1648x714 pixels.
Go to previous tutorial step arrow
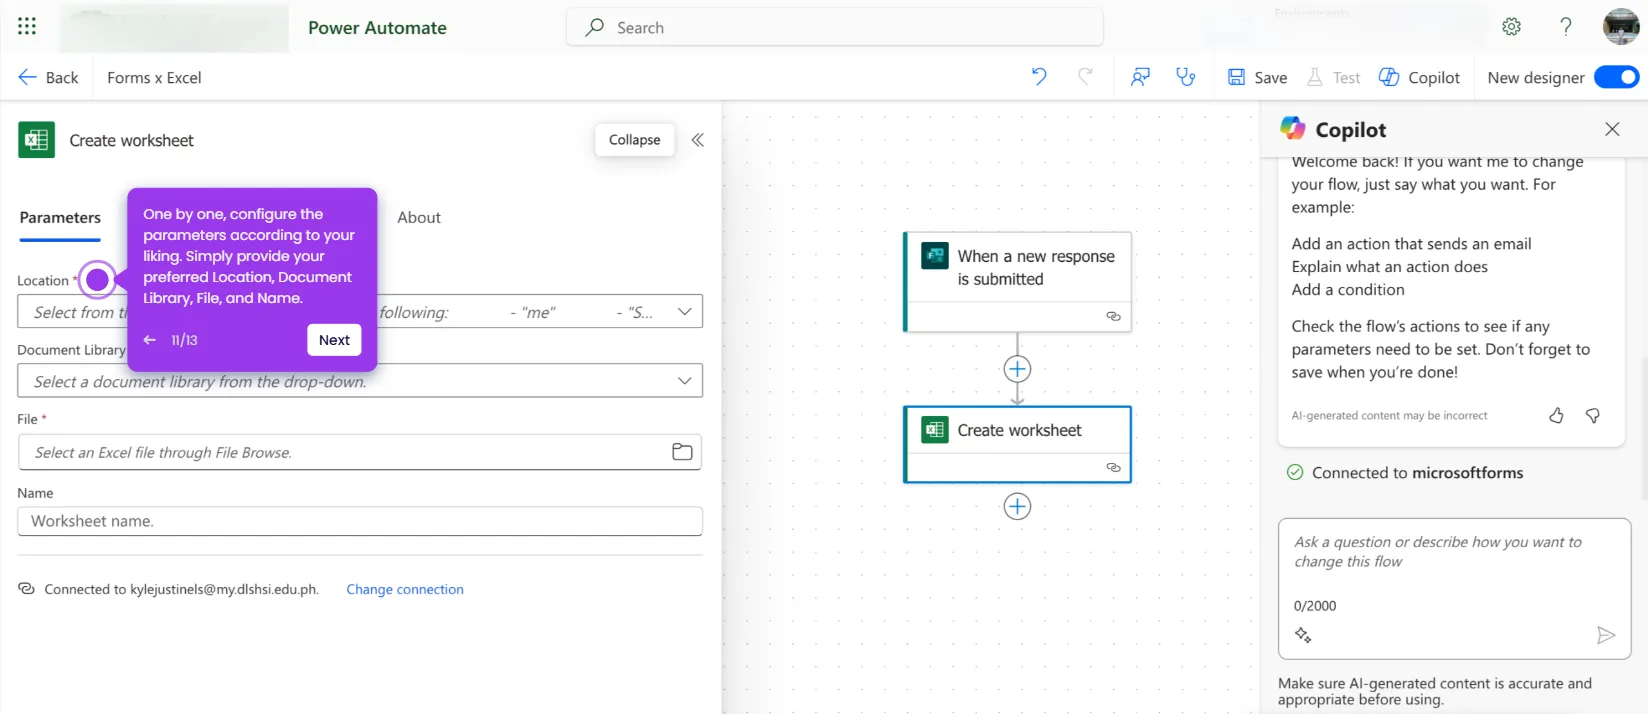[150, 340]
